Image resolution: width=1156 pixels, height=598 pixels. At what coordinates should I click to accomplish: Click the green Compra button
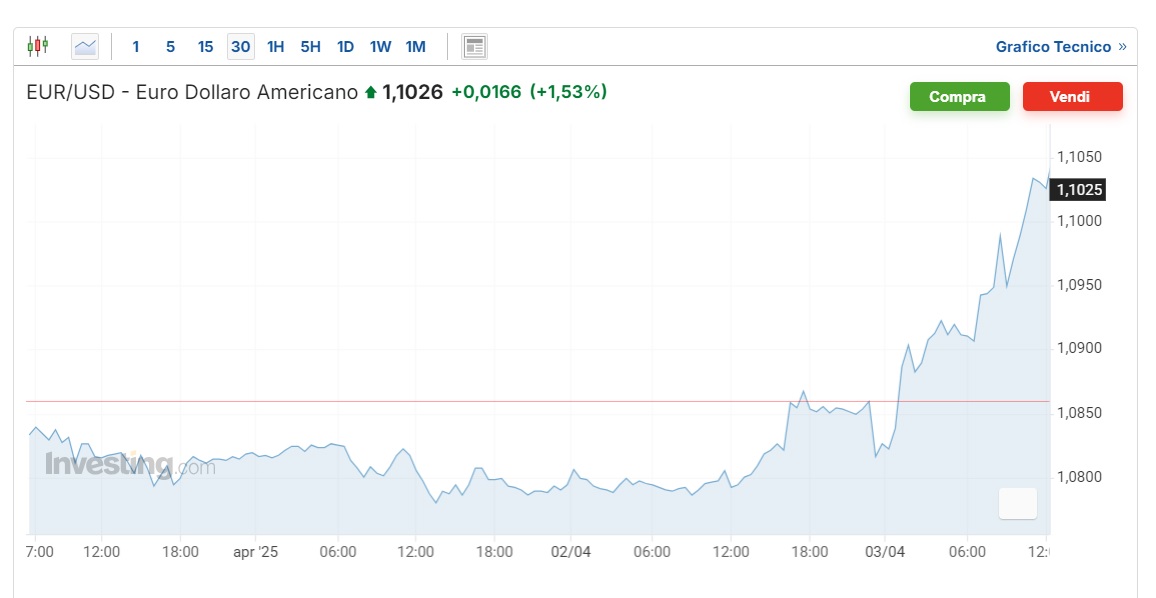(959, 97)
